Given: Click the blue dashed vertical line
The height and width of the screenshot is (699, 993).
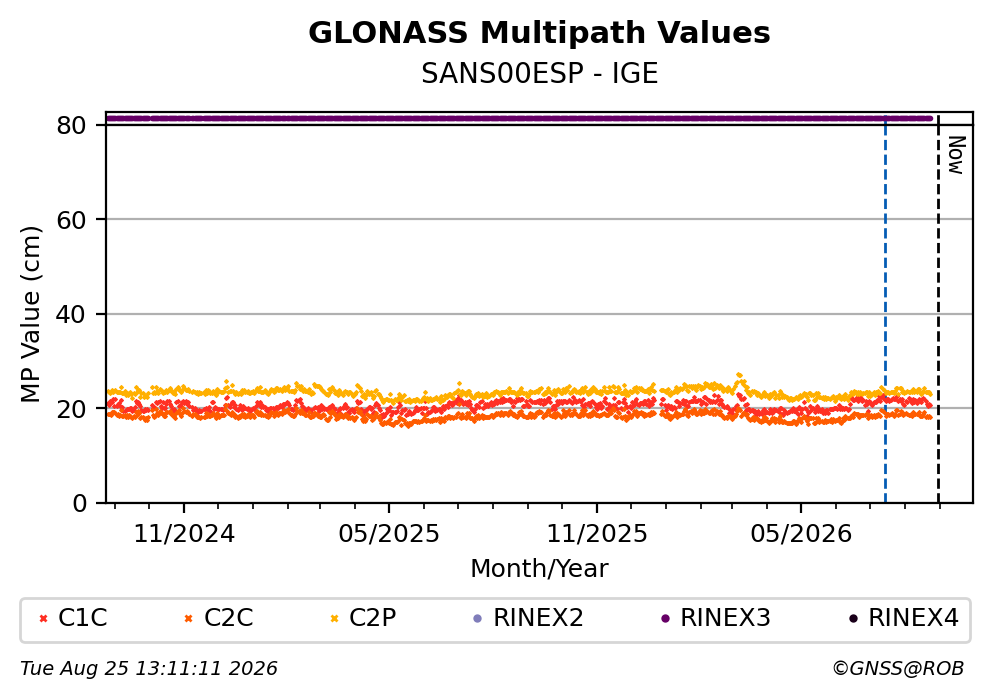Looking at the screenshot, I should tap(885, 310).
